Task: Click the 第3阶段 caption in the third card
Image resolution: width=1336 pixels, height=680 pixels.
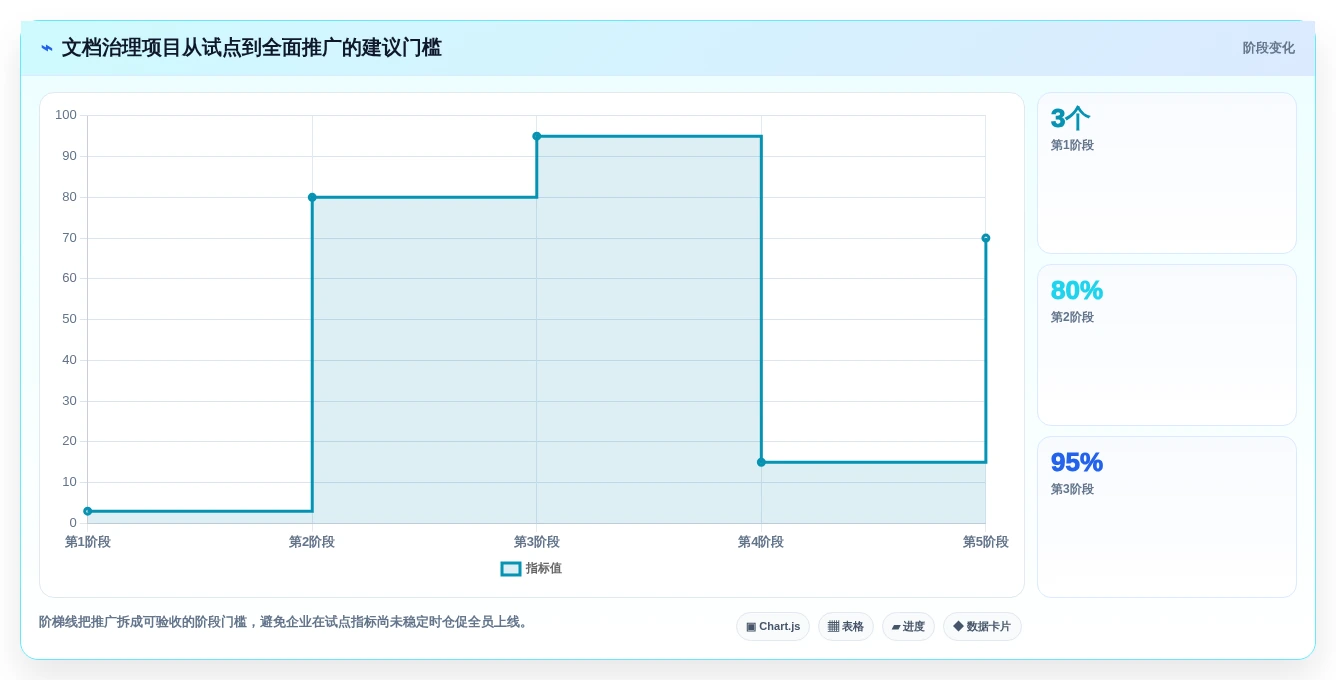Action: click(x=1072, y=489)
